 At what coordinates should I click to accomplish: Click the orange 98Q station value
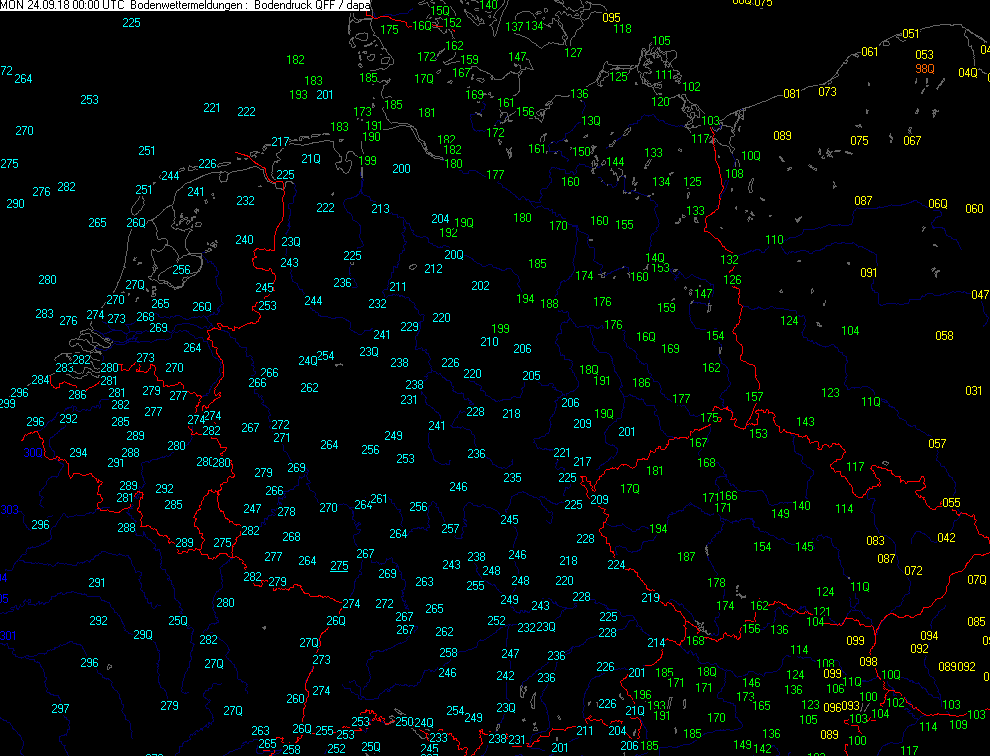point(925,69)
